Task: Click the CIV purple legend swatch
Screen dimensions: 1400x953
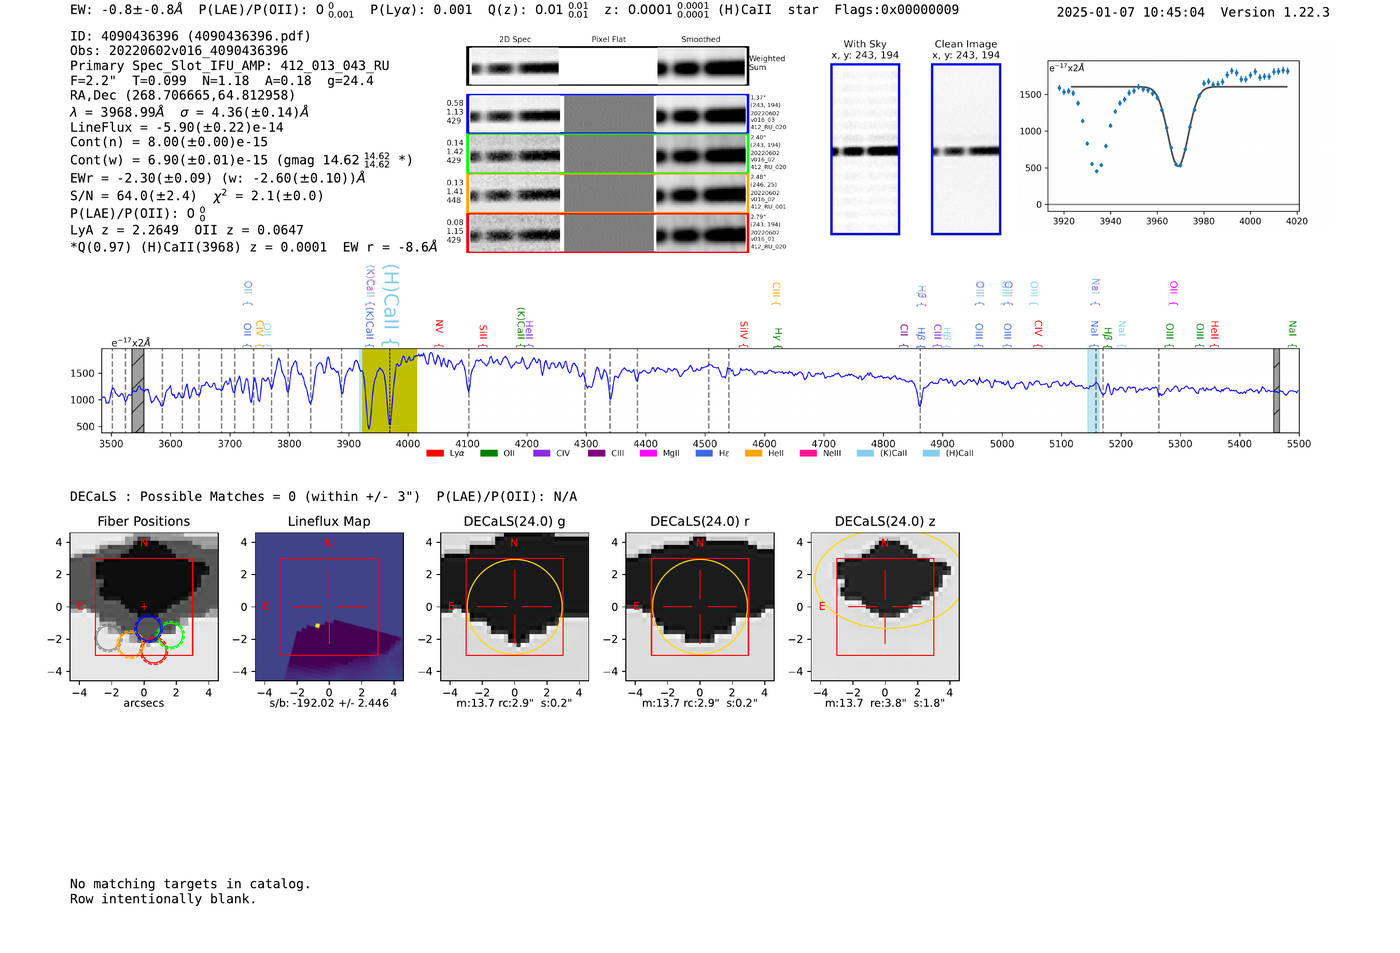Action: 541,453
